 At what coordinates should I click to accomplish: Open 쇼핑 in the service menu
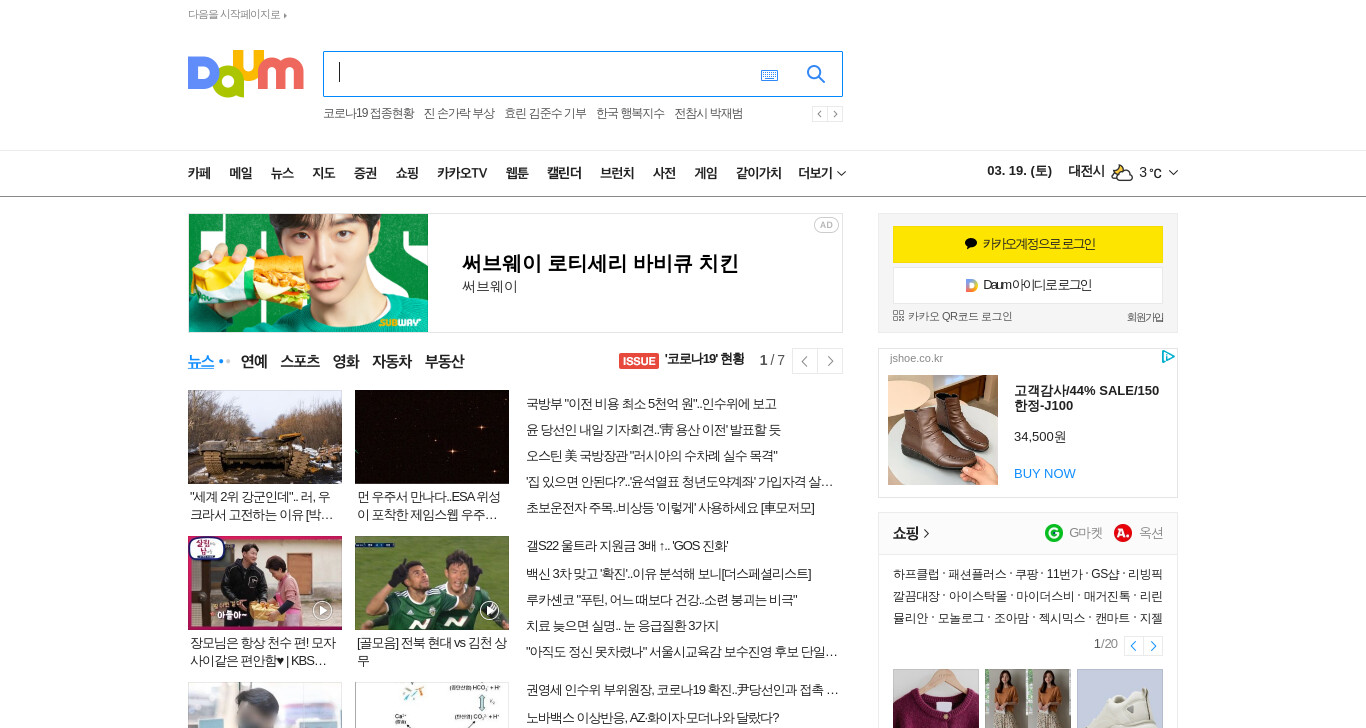pyautogui.click(x=407, y=173)
